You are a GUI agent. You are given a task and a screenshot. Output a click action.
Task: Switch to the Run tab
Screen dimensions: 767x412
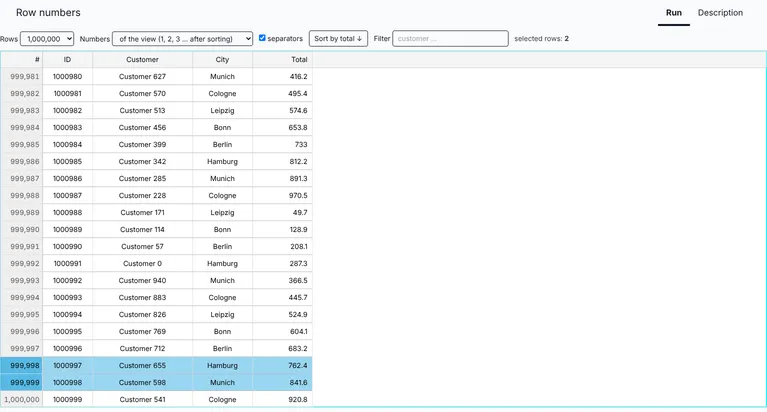coord(674,13)
